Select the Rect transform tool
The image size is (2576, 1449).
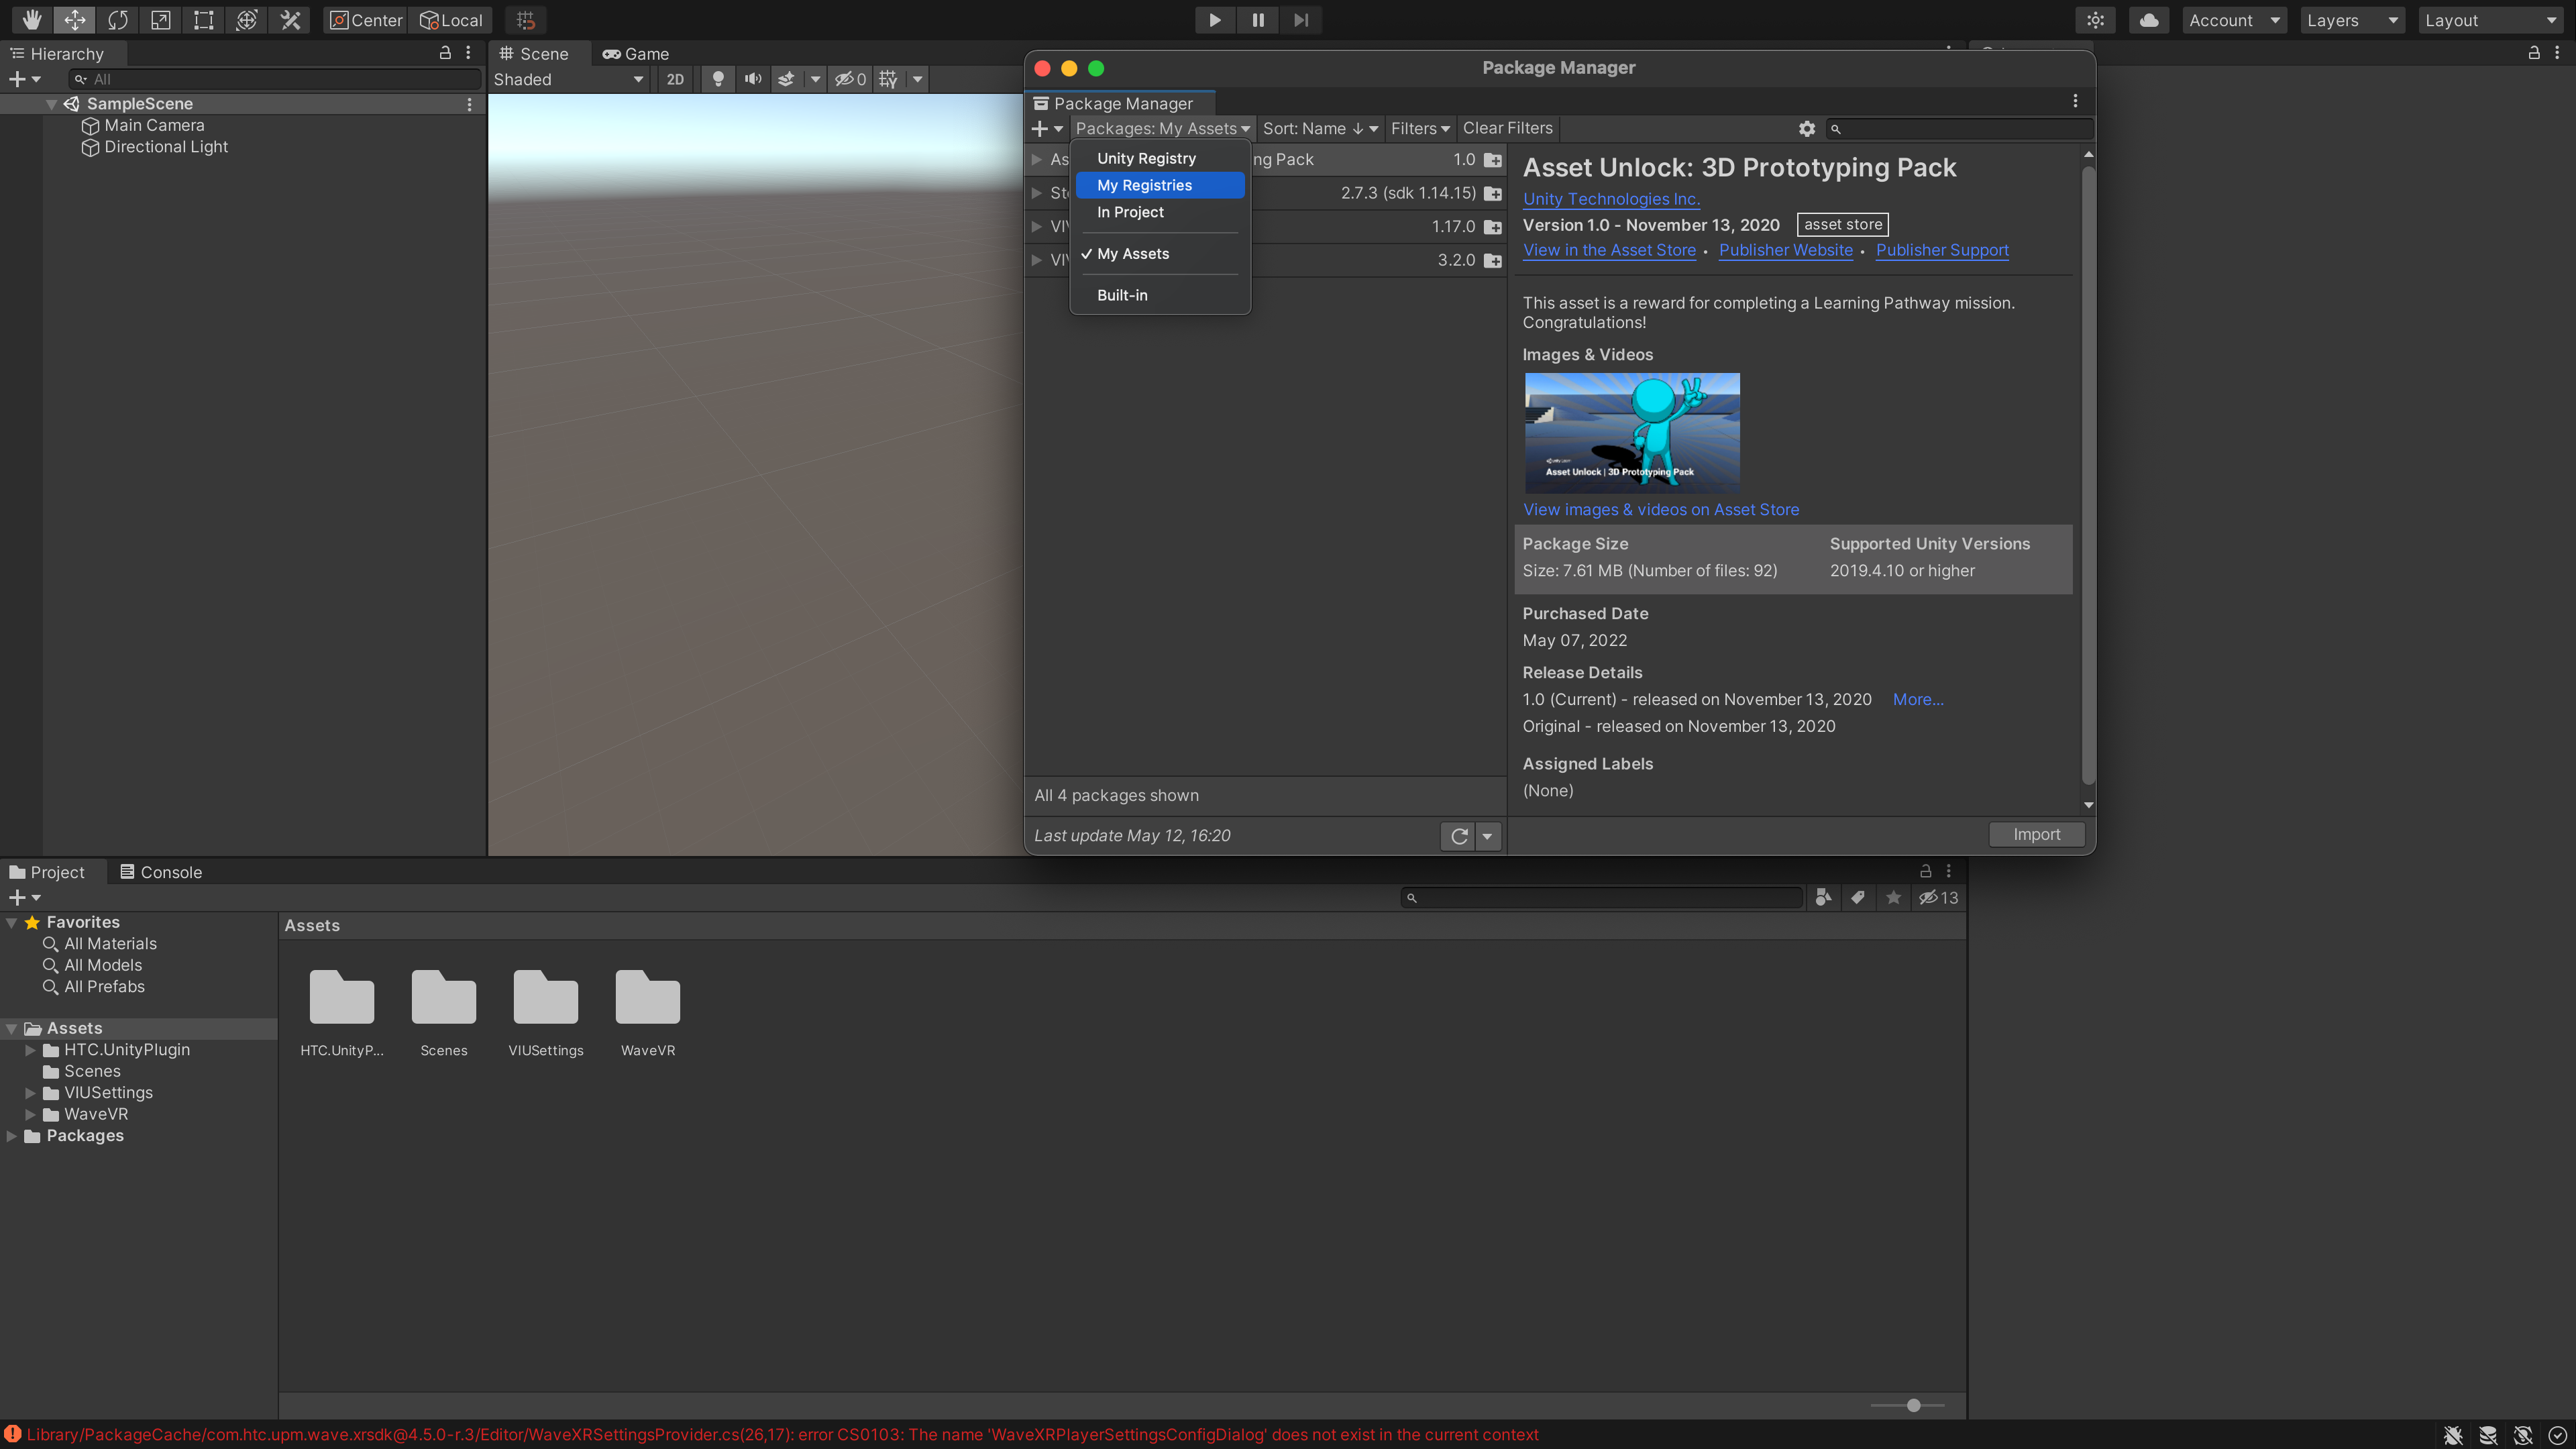[203, 20]
